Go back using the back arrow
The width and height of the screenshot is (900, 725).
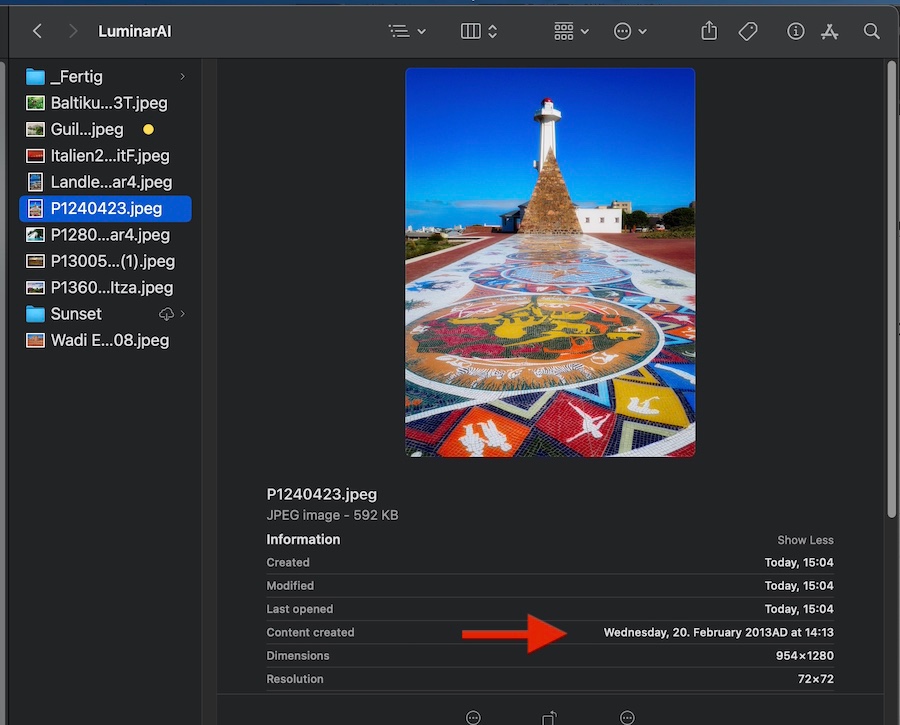tap(37, 31)
